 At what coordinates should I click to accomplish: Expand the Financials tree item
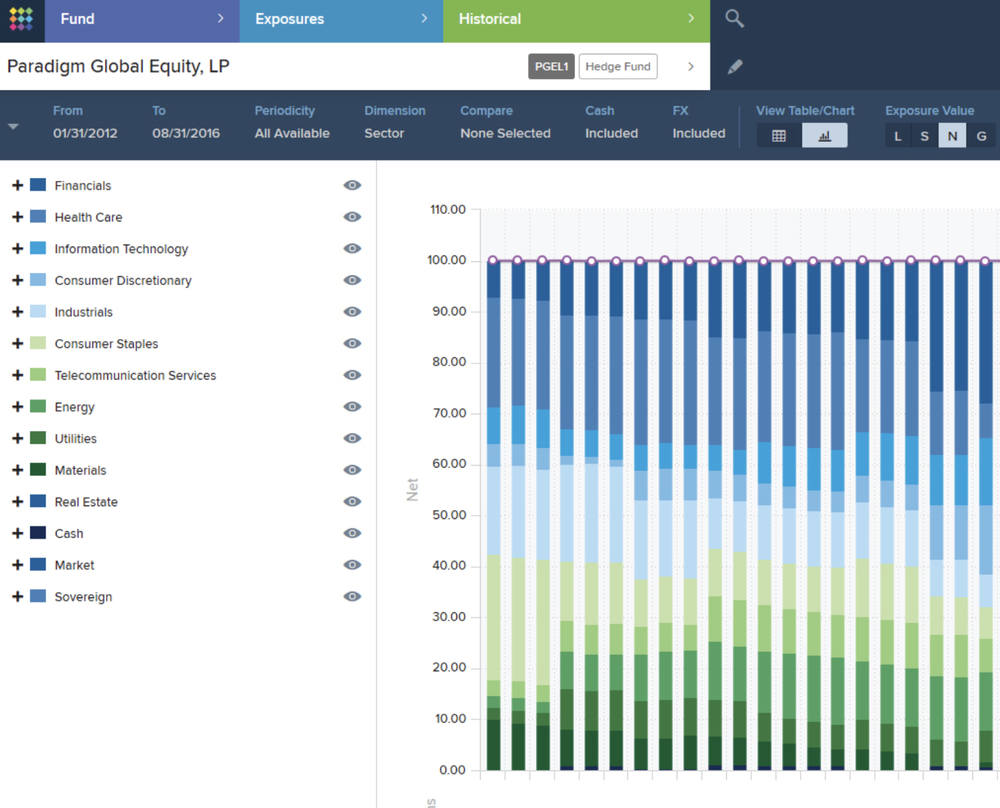point(16,185)
